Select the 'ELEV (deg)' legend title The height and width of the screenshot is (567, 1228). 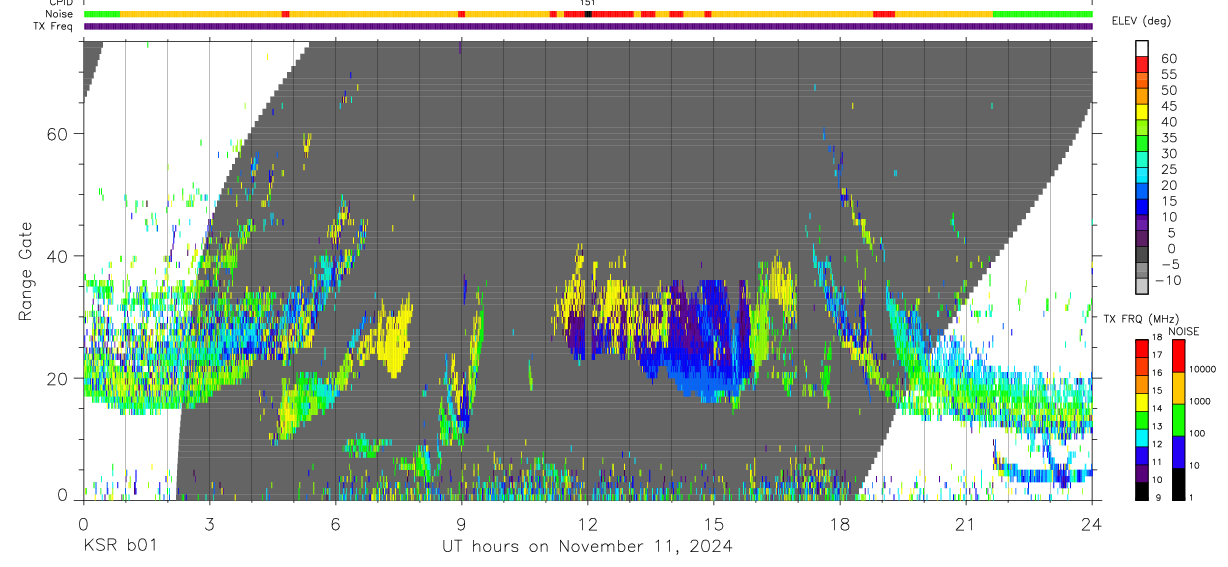coord(1141,20)
